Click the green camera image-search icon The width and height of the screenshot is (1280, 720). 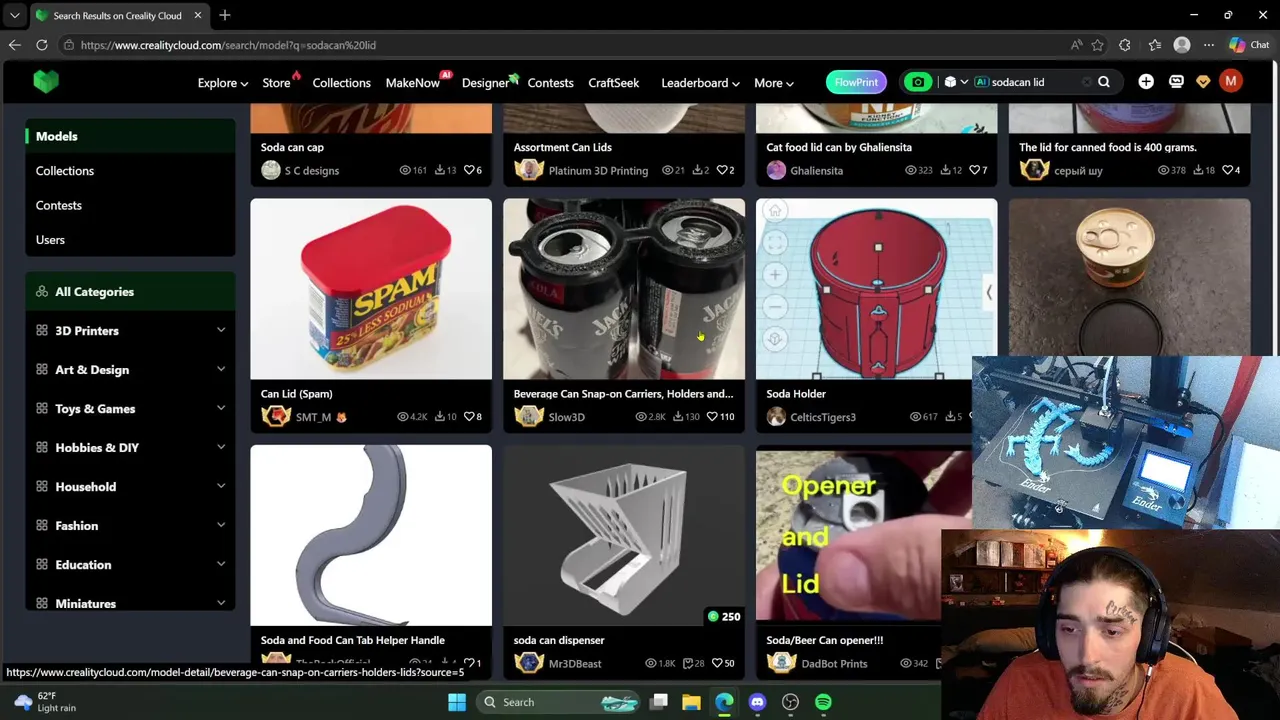(x=918, y=82)
